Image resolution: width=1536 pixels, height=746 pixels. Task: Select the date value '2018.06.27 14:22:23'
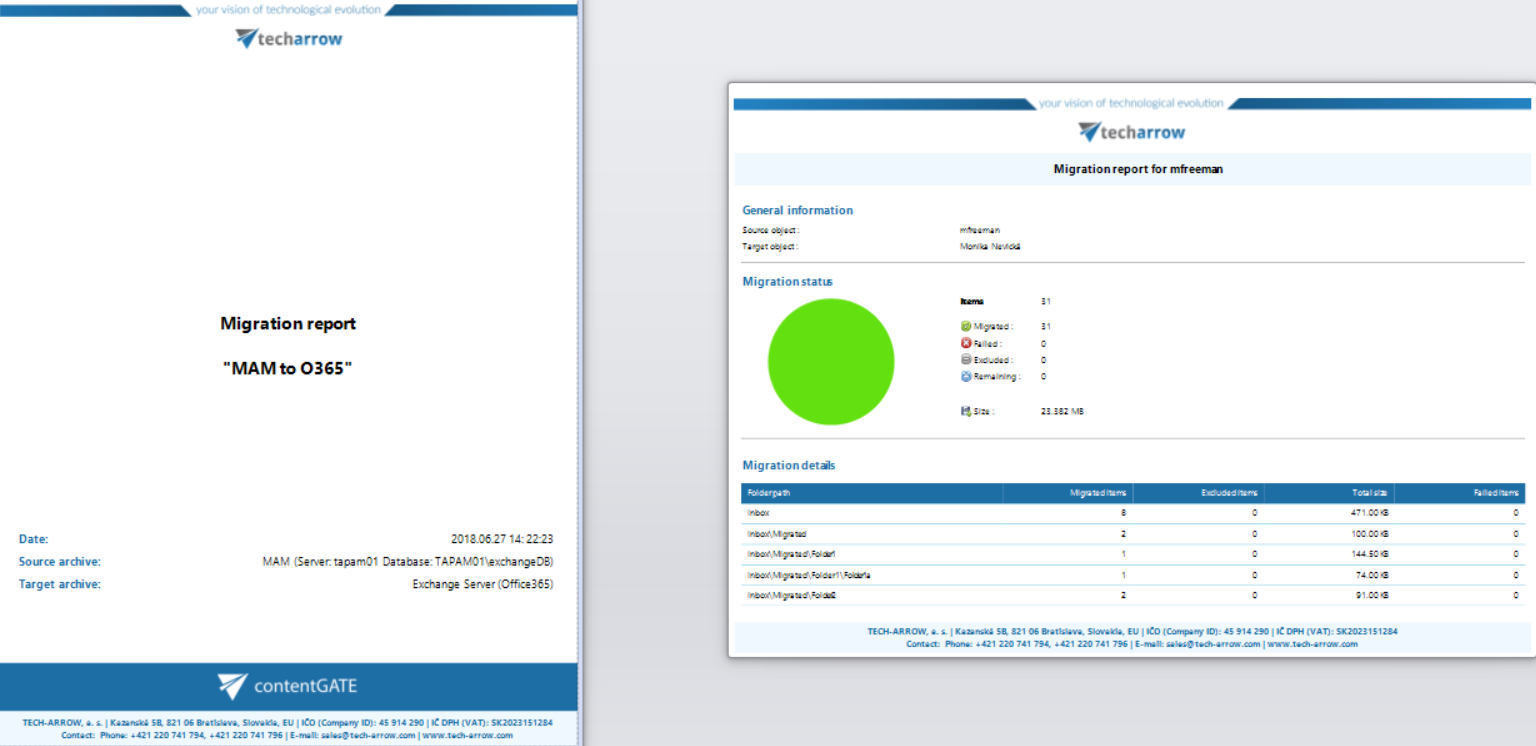click(502, 539)
